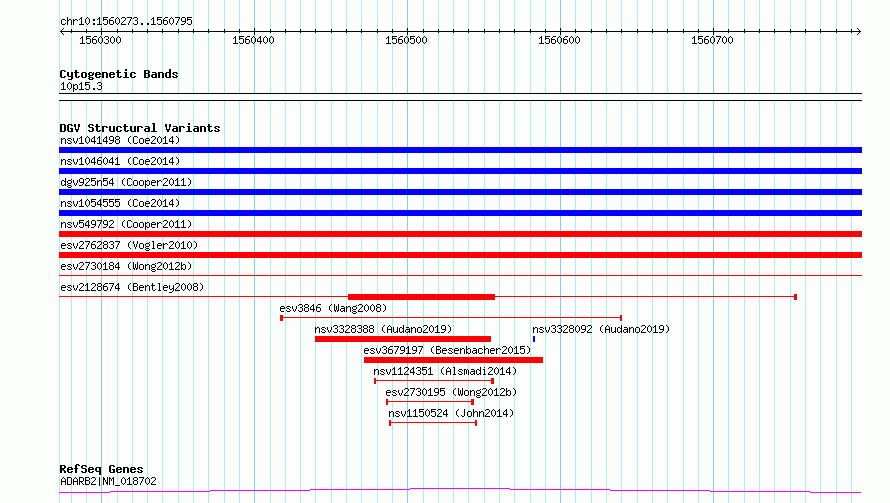Click ruler position 1560600
Image resolution: width=890 pixels, height=503 pixels.
[x=559, y=40]
